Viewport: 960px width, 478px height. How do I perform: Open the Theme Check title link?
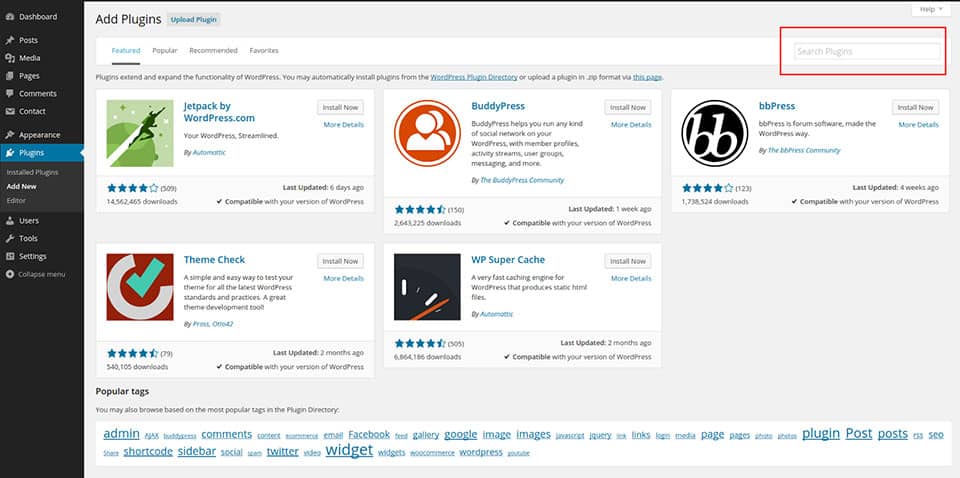[x=214, y=260]
